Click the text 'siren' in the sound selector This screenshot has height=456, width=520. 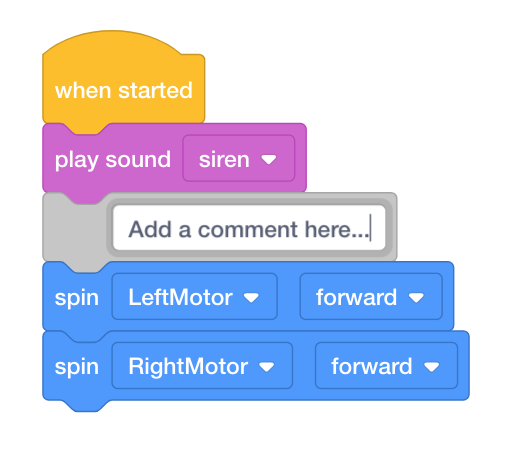coord(224,159)
